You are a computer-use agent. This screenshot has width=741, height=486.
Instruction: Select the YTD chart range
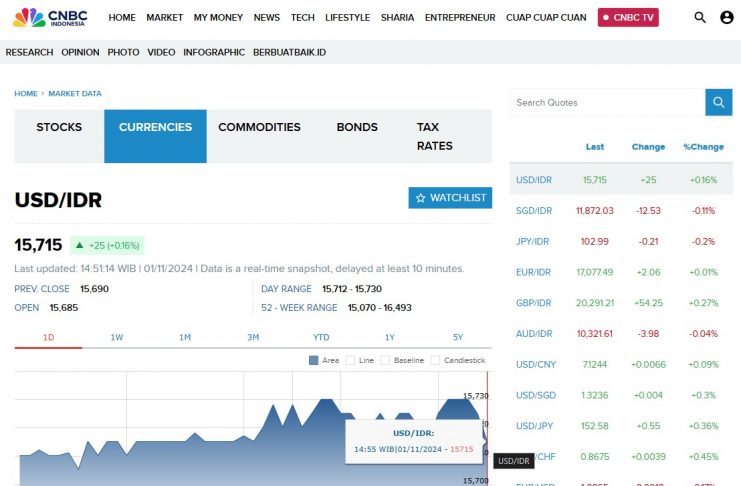click(321, 337)
